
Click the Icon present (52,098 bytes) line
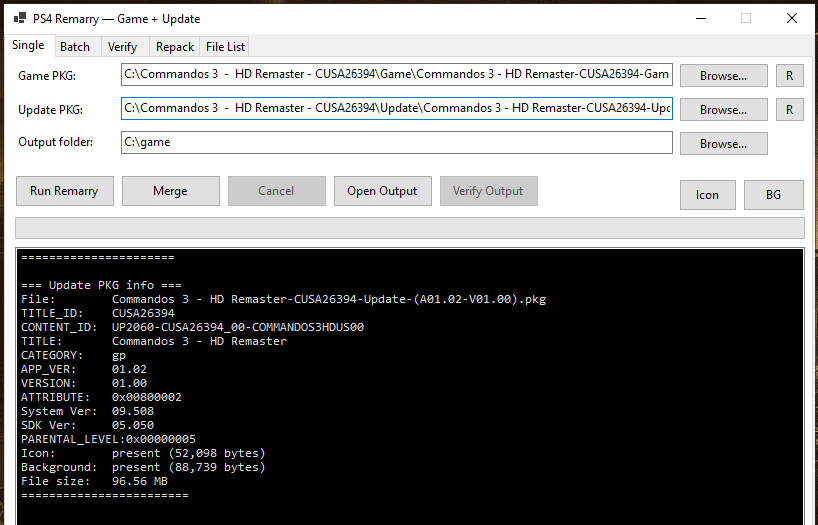143,454
